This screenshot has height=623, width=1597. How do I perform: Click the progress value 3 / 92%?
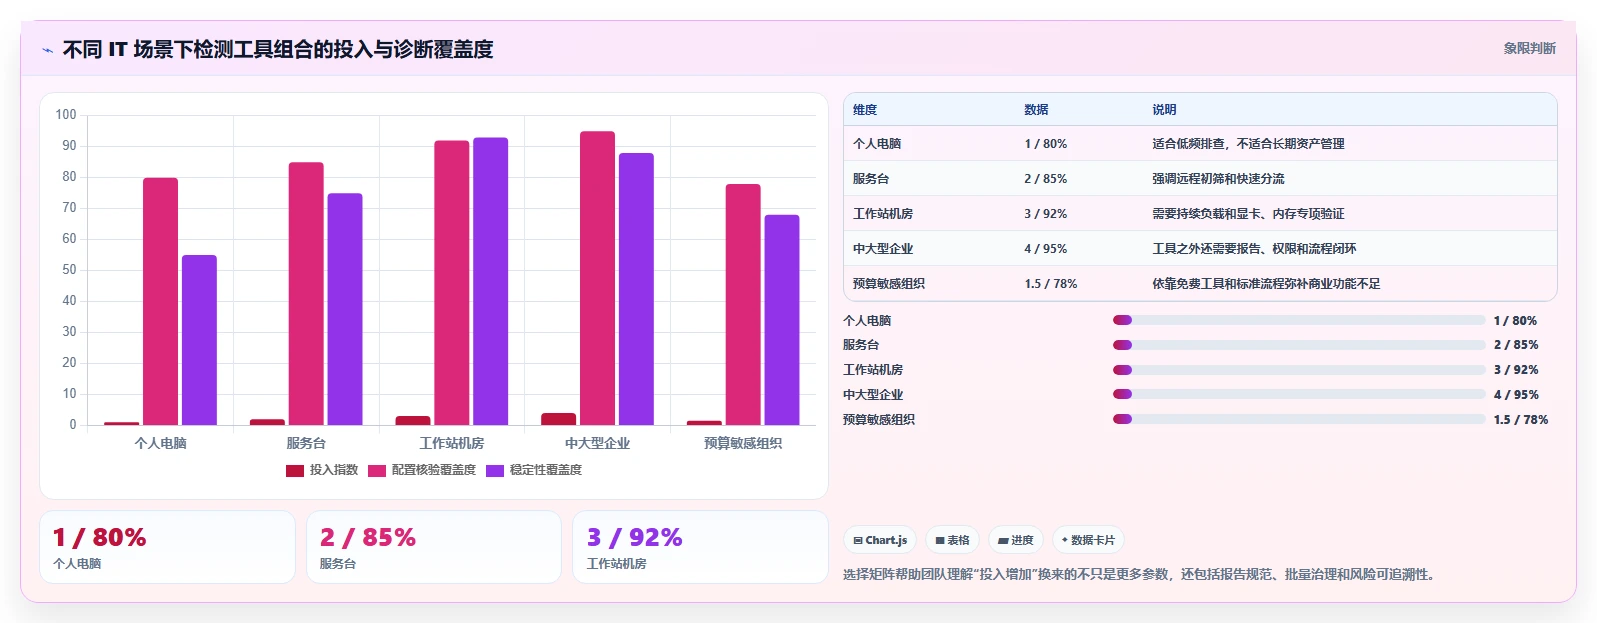[1516, 370]
